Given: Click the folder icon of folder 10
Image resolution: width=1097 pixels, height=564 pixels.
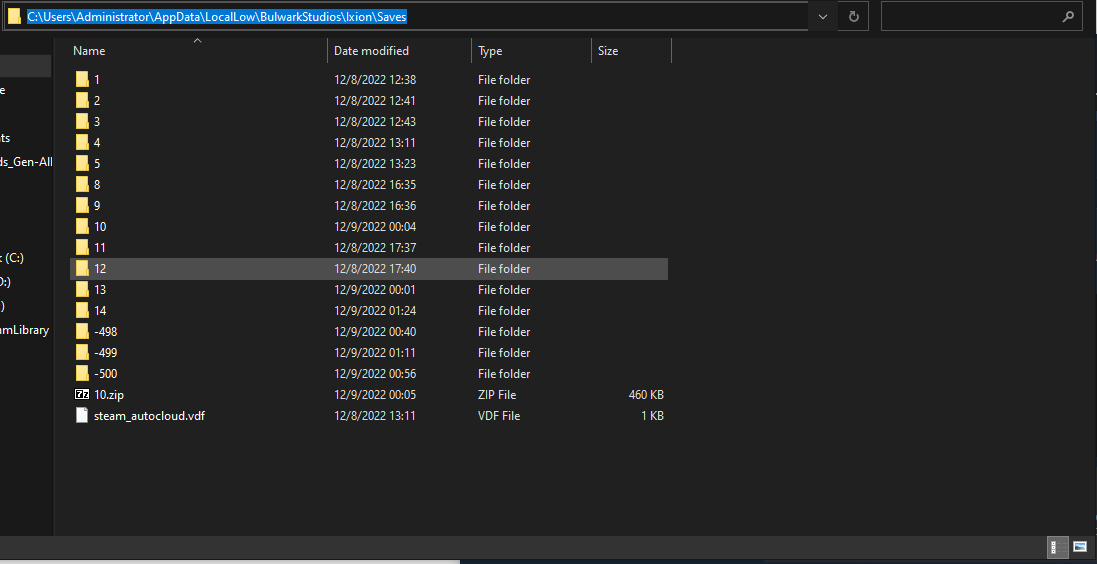Looking at the screenshot, I should click(82, 227).
